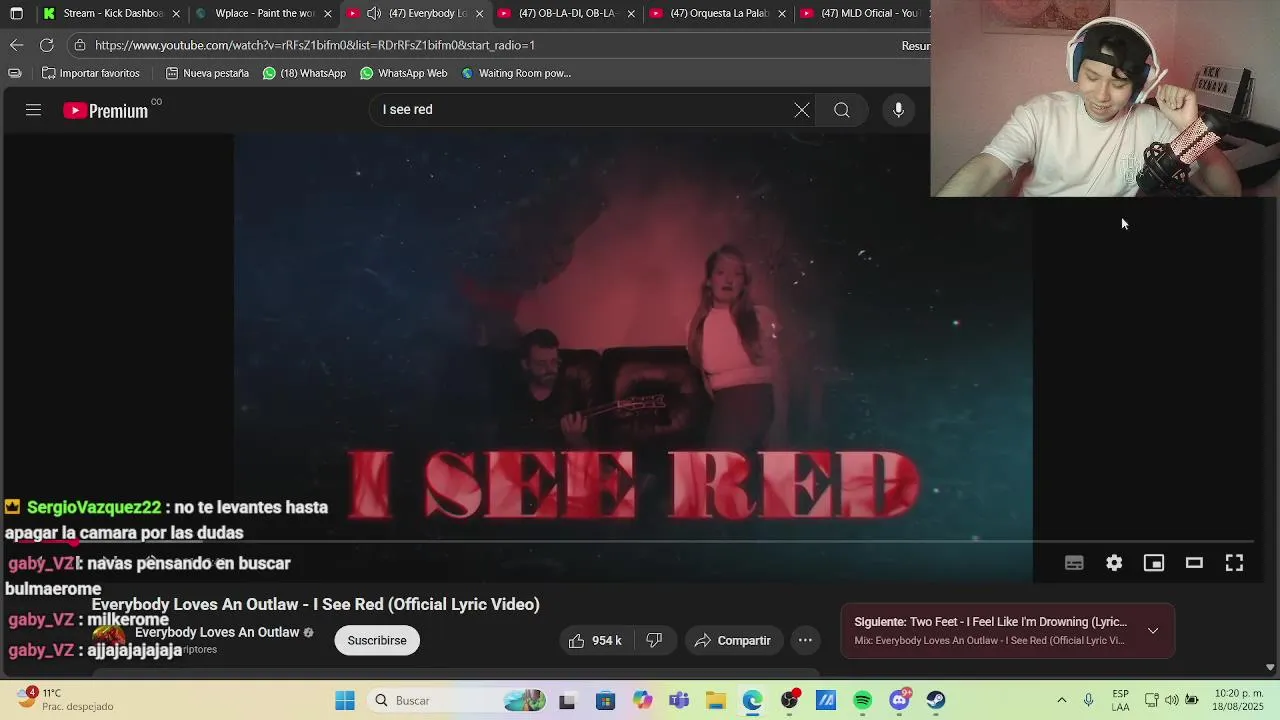The width and height of the screenshot is (1280, 720).
Task: Open the browser tab actions menu icon
Action: 16,13
